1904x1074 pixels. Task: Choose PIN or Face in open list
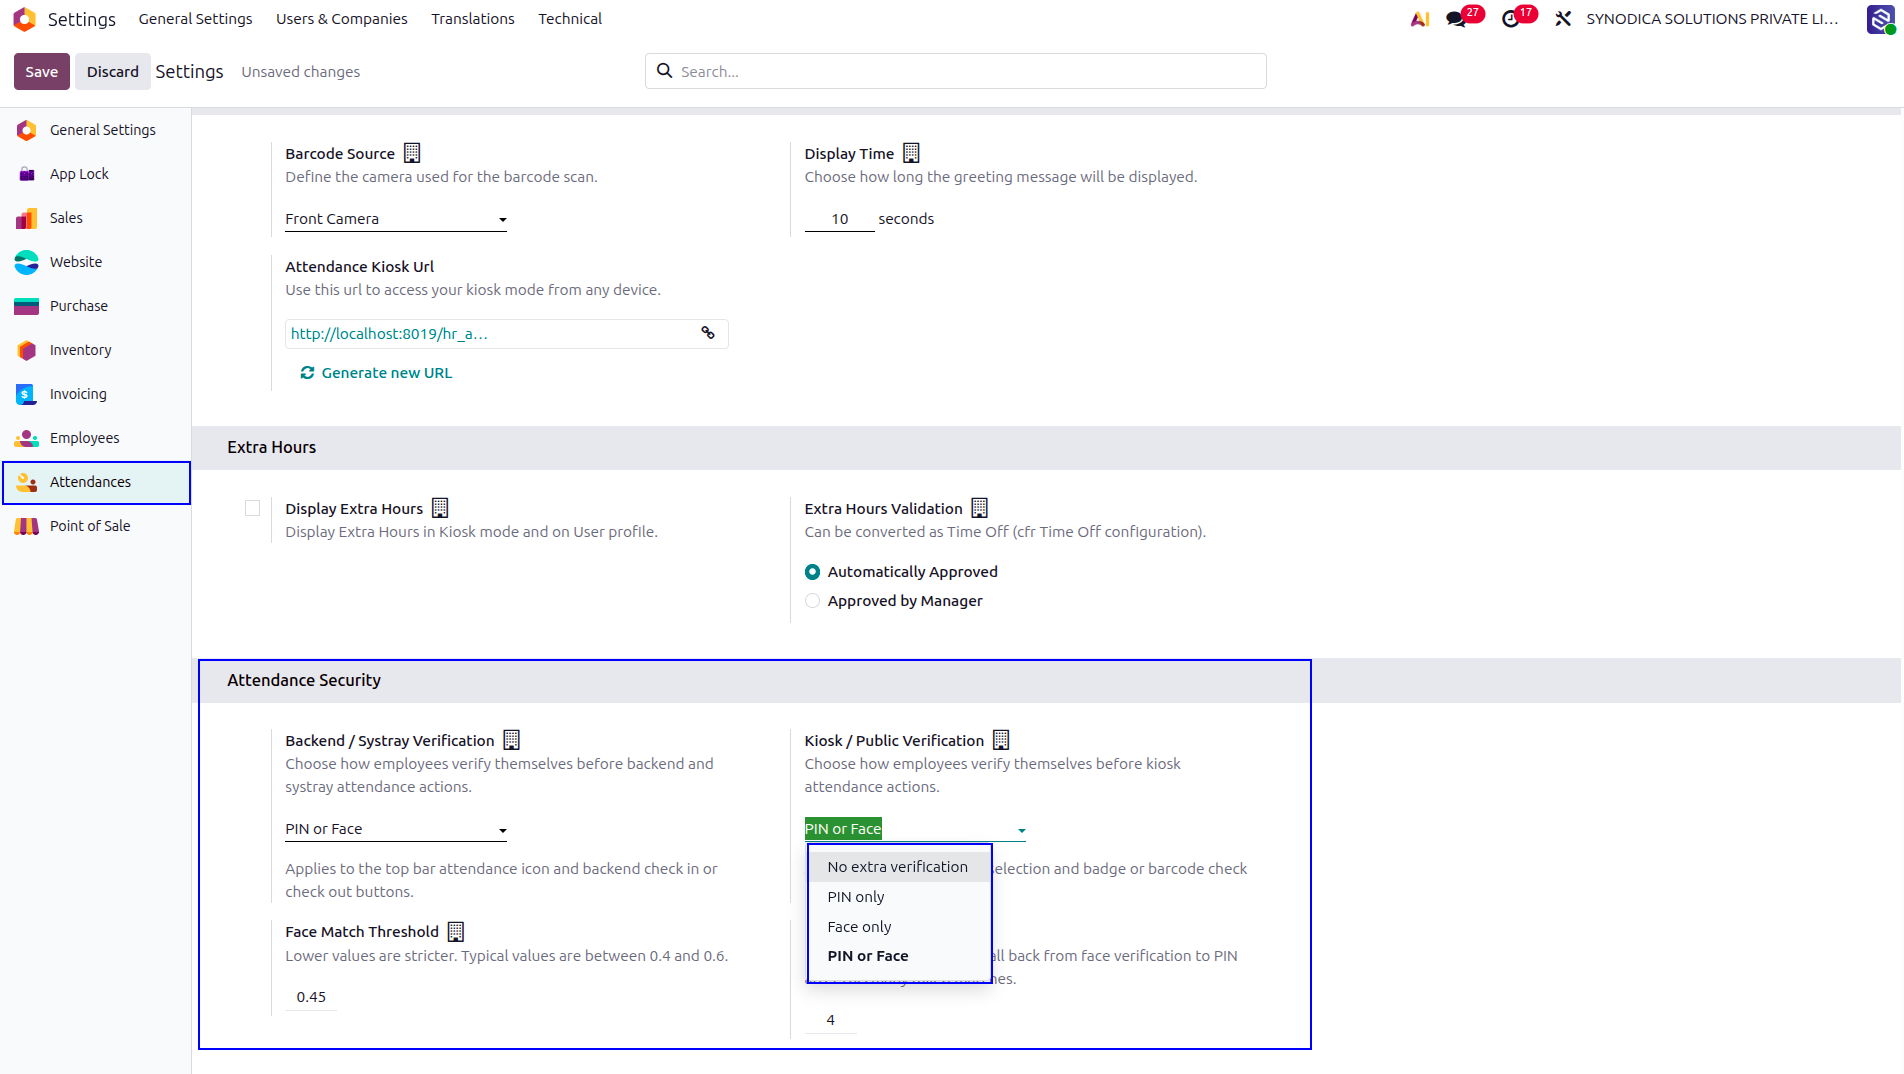[898, 956]
